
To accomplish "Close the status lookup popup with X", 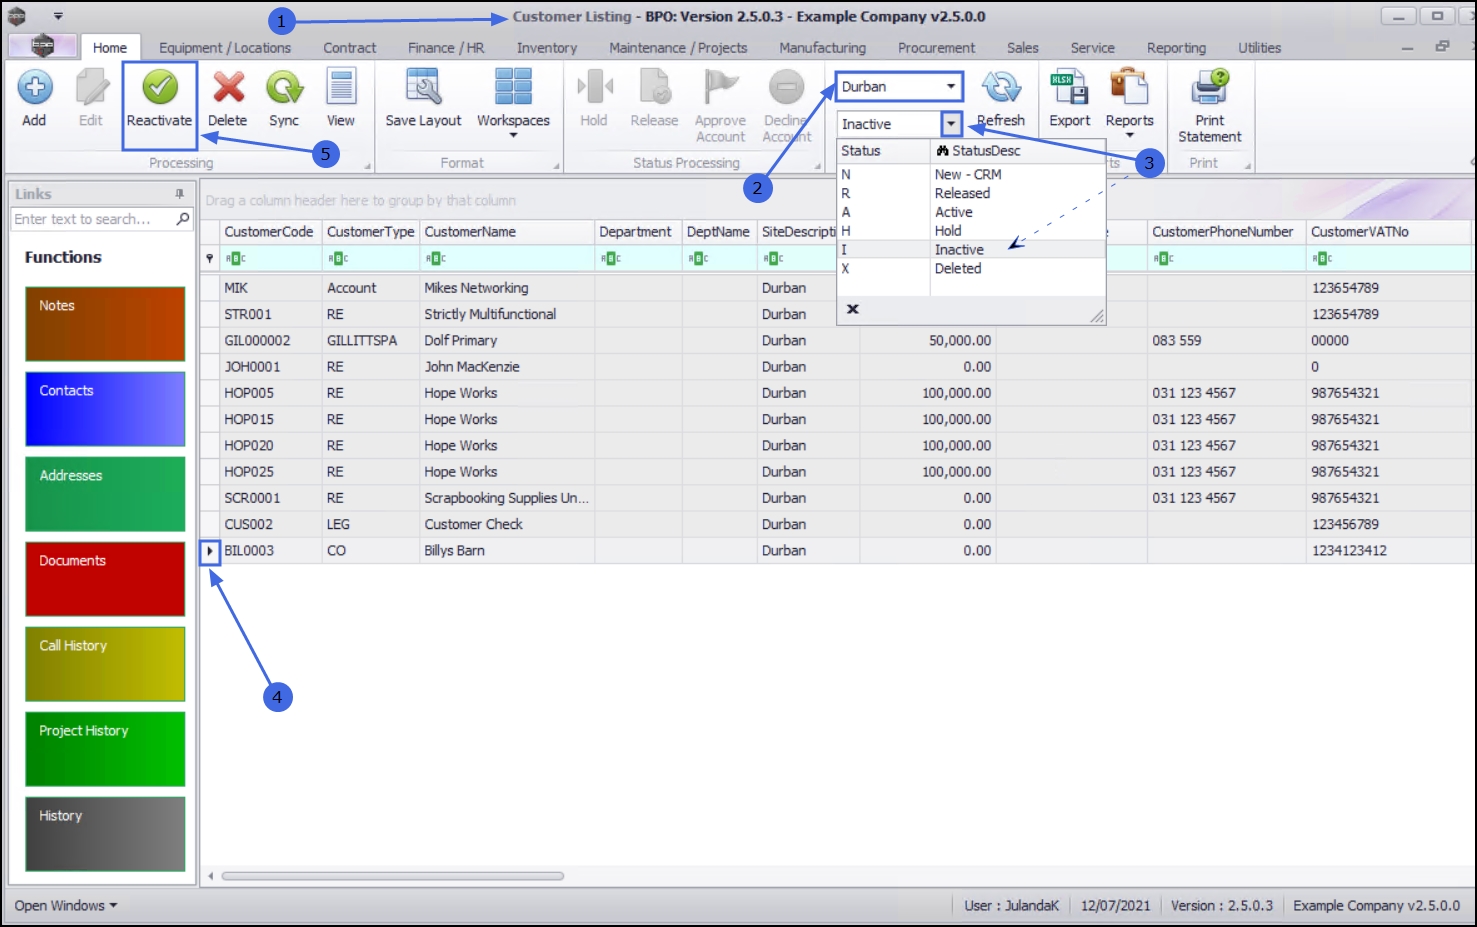I will pos(853,309).
